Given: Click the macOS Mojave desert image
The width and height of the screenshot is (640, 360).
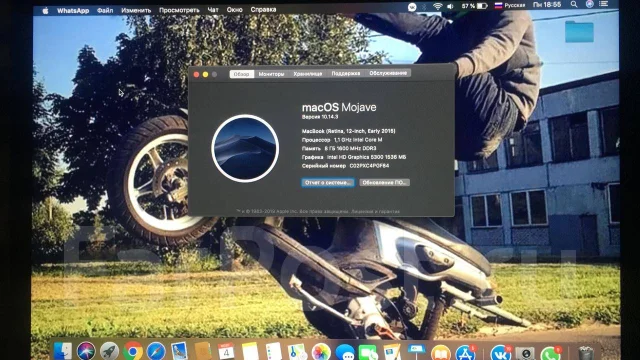Looking at the screenshot, I should (245, 148).
